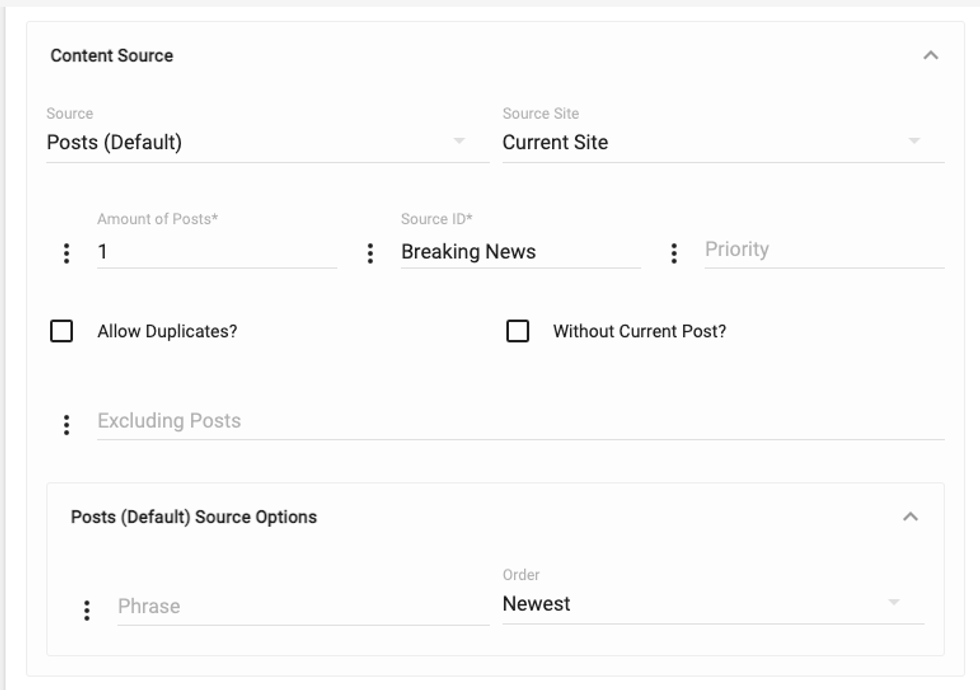This screenshot has height=690, width=980.
Task: Open the three-dot menu beside Priority field
Action: coord(674,253)
